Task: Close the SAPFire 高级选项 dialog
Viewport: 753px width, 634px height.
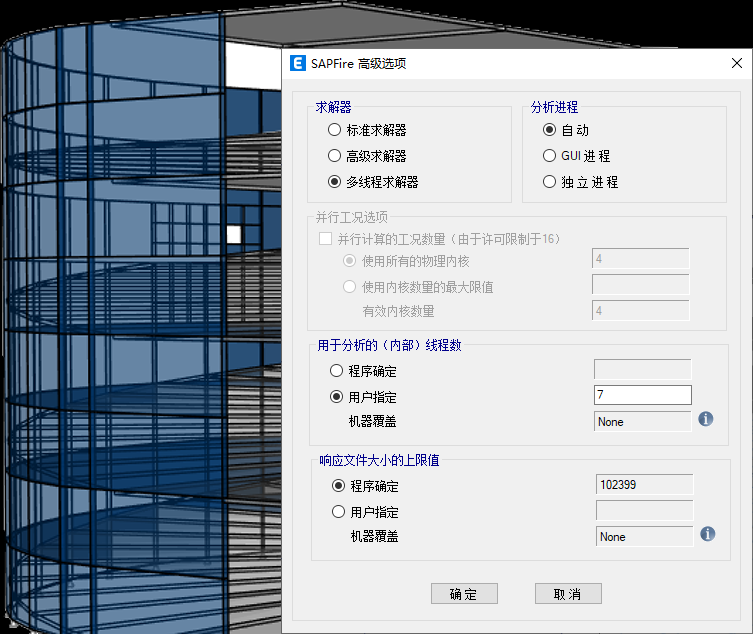Action: click(737, 63)
